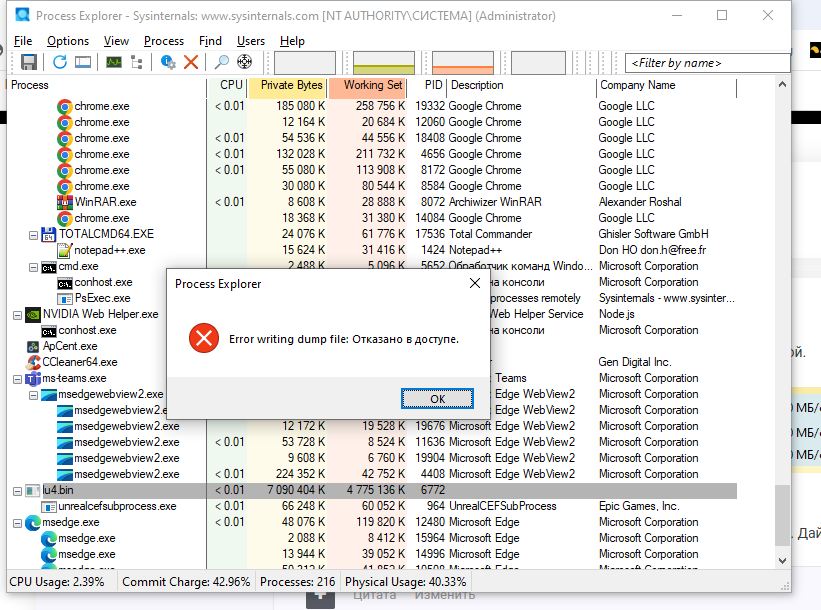The image size is (821, 610).
Task: Click the unrealcefsubprocess.exe icon
Action: pyautogui.click(x=49, y=506)
